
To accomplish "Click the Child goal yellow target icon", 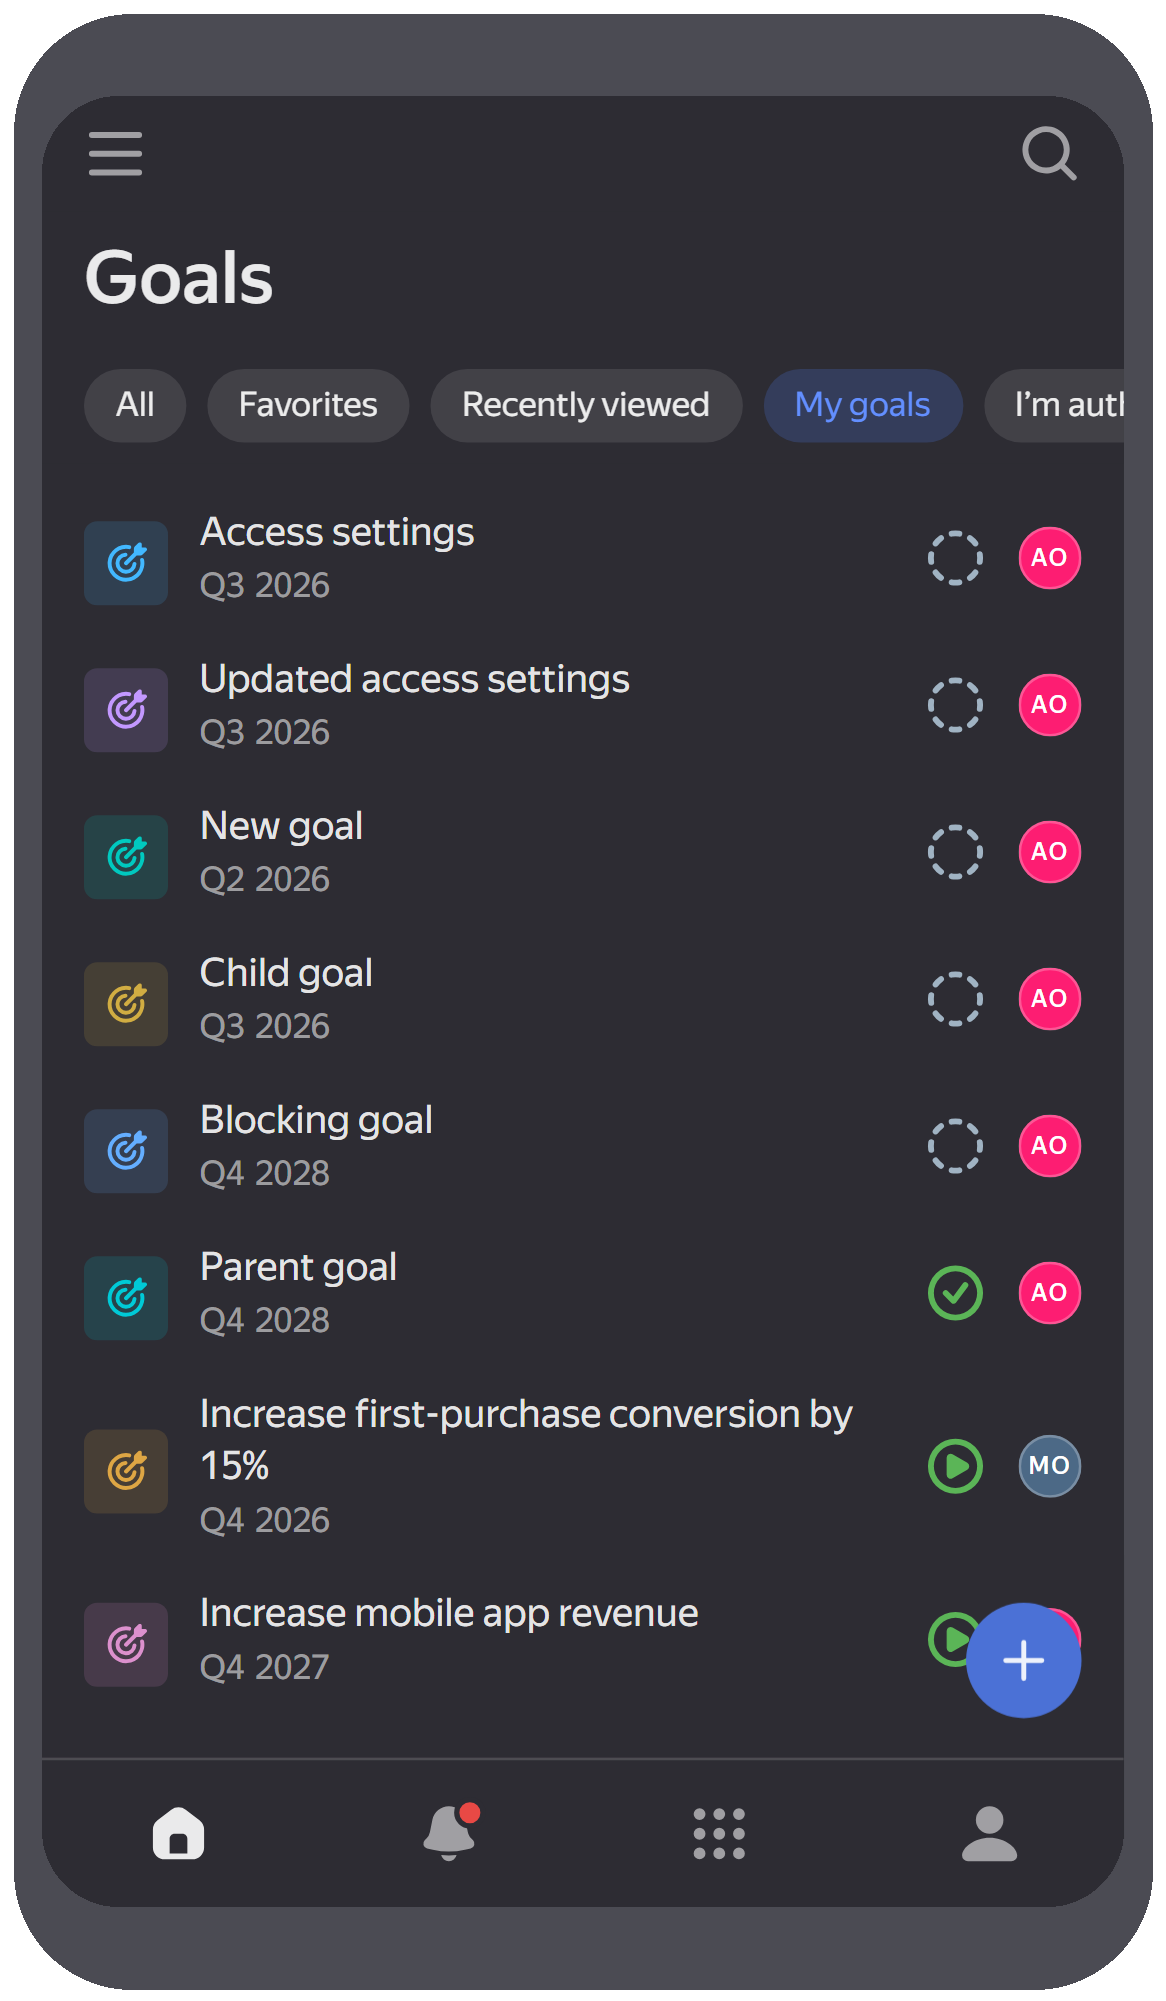I will pyautogui.click(x=126, y=1004).
